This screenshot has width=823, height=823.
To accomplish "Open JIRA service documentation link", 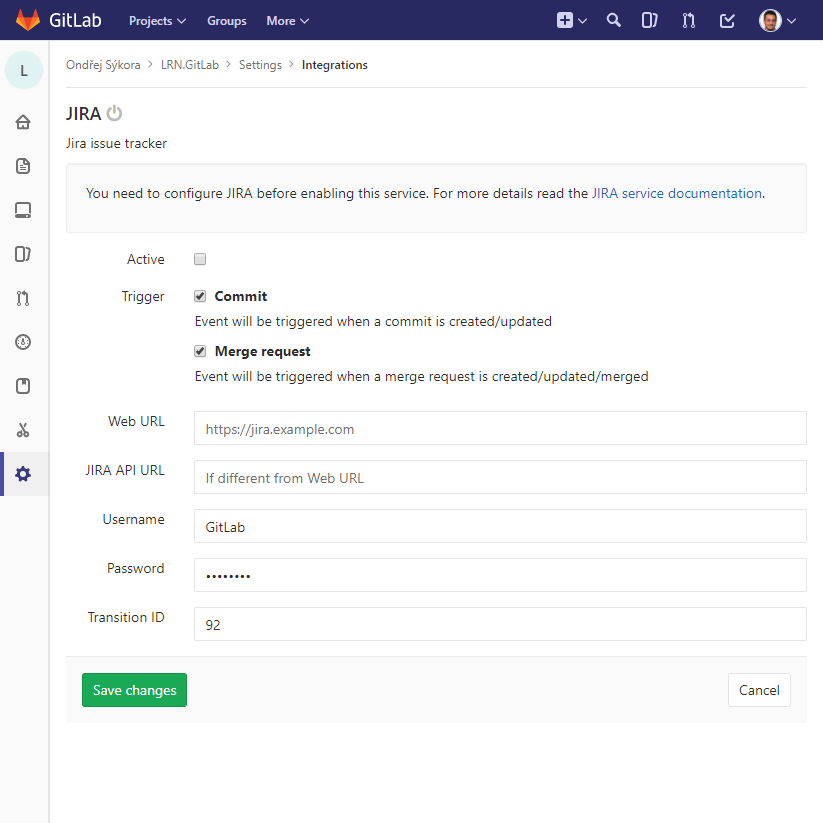I will [x=677, y=193].
